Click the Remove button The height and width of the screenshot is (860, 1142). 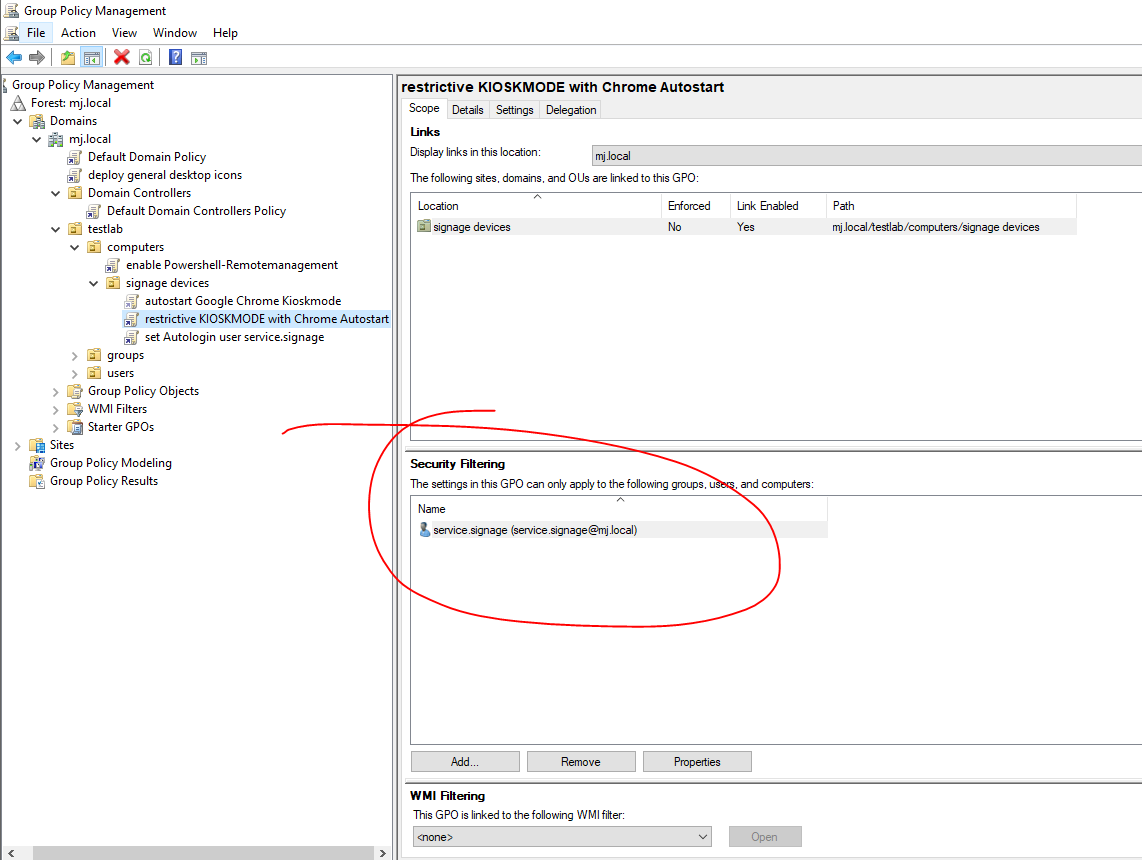tap(580, 762)
